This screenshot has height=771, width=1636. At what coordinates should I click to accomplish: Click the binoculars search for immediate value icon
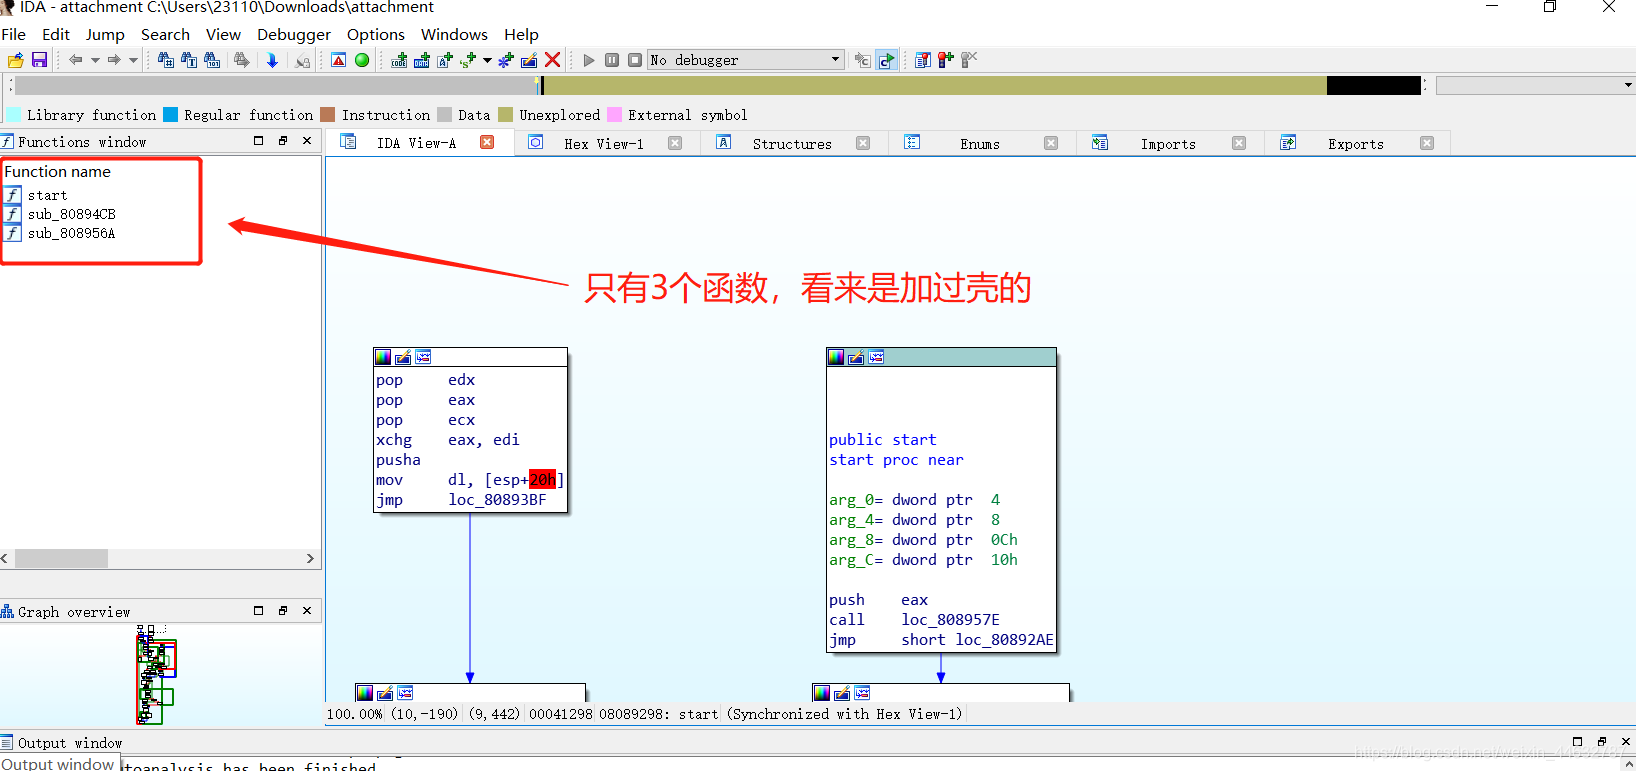(x=166, y=60)
